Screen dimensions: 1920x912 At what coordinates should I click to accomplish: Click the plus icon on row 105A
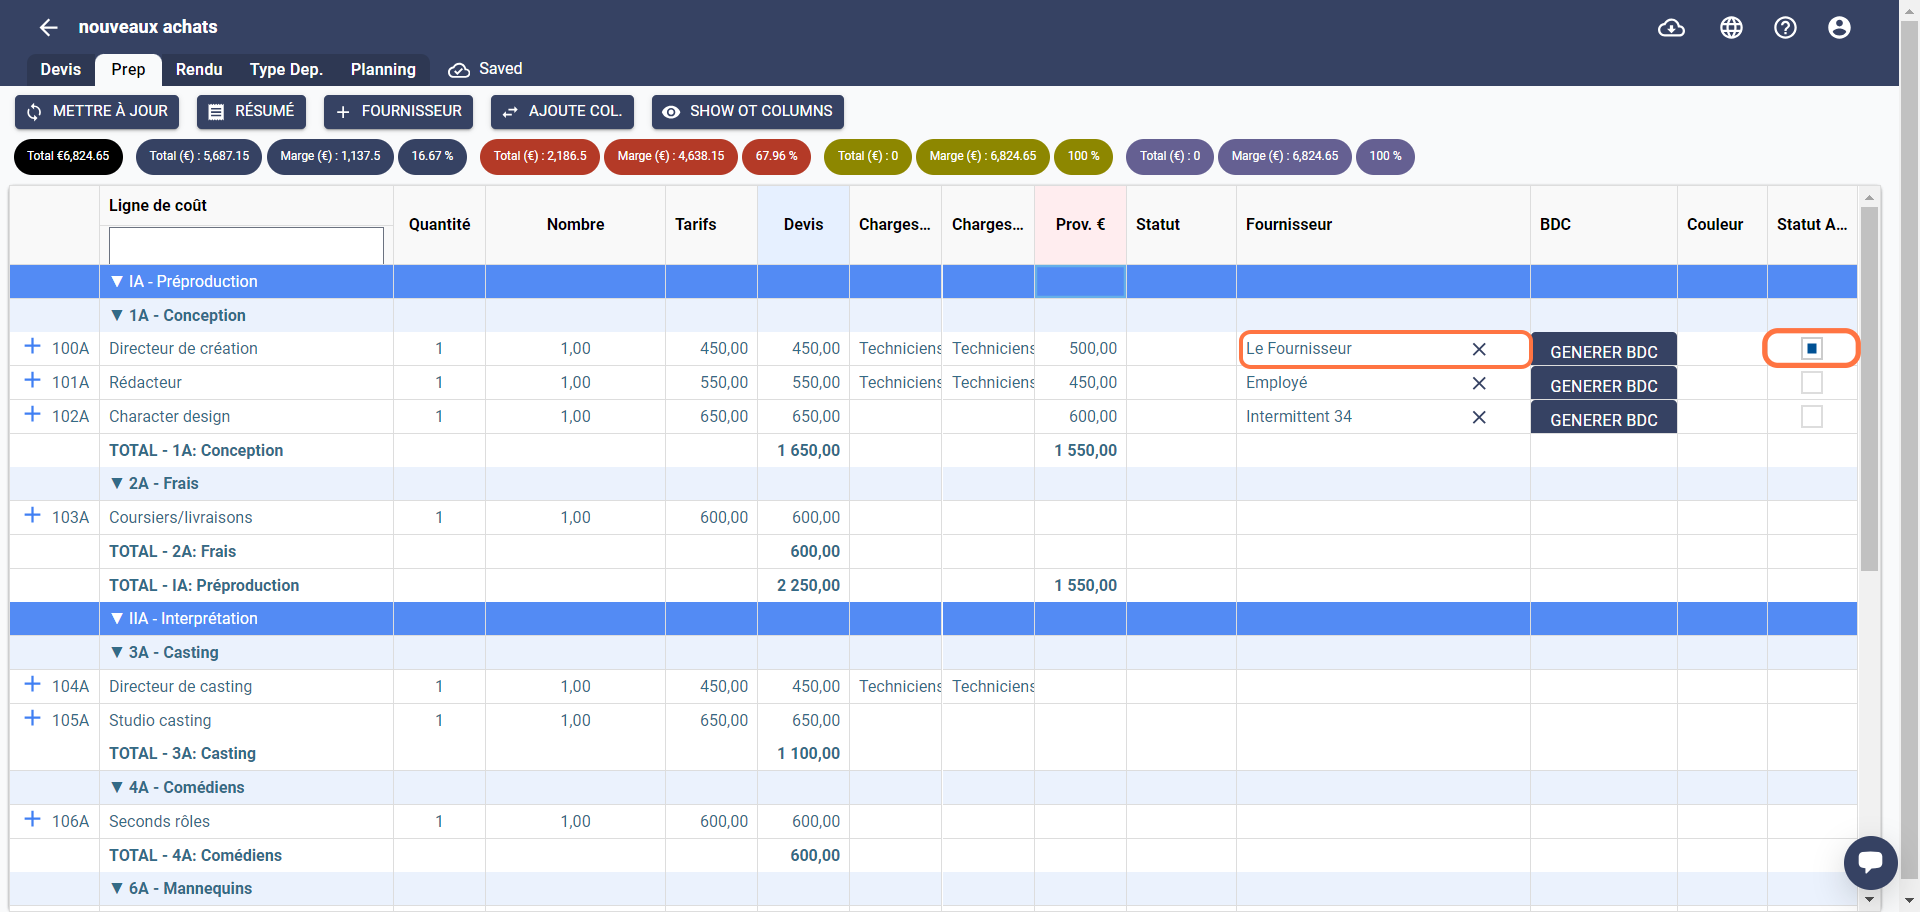point(32,718)
